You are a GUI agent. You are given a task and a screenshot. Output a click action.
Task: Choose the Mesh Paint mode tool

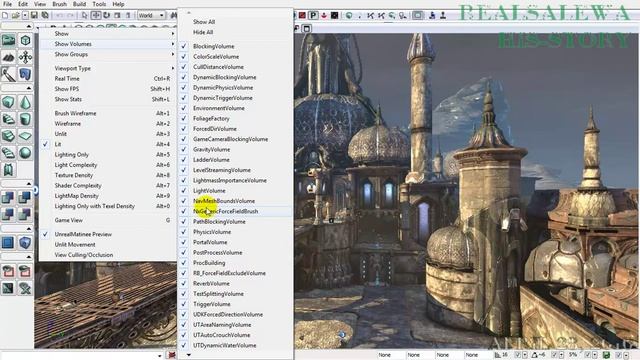[8, 74]
